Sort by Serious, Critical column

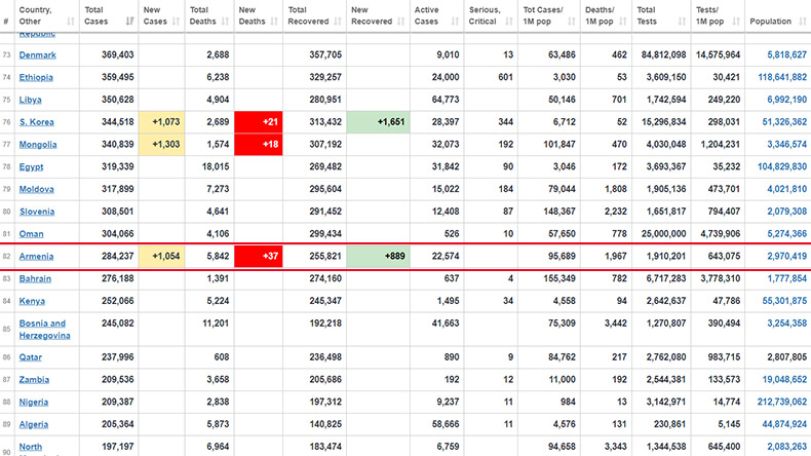point(491,16)
